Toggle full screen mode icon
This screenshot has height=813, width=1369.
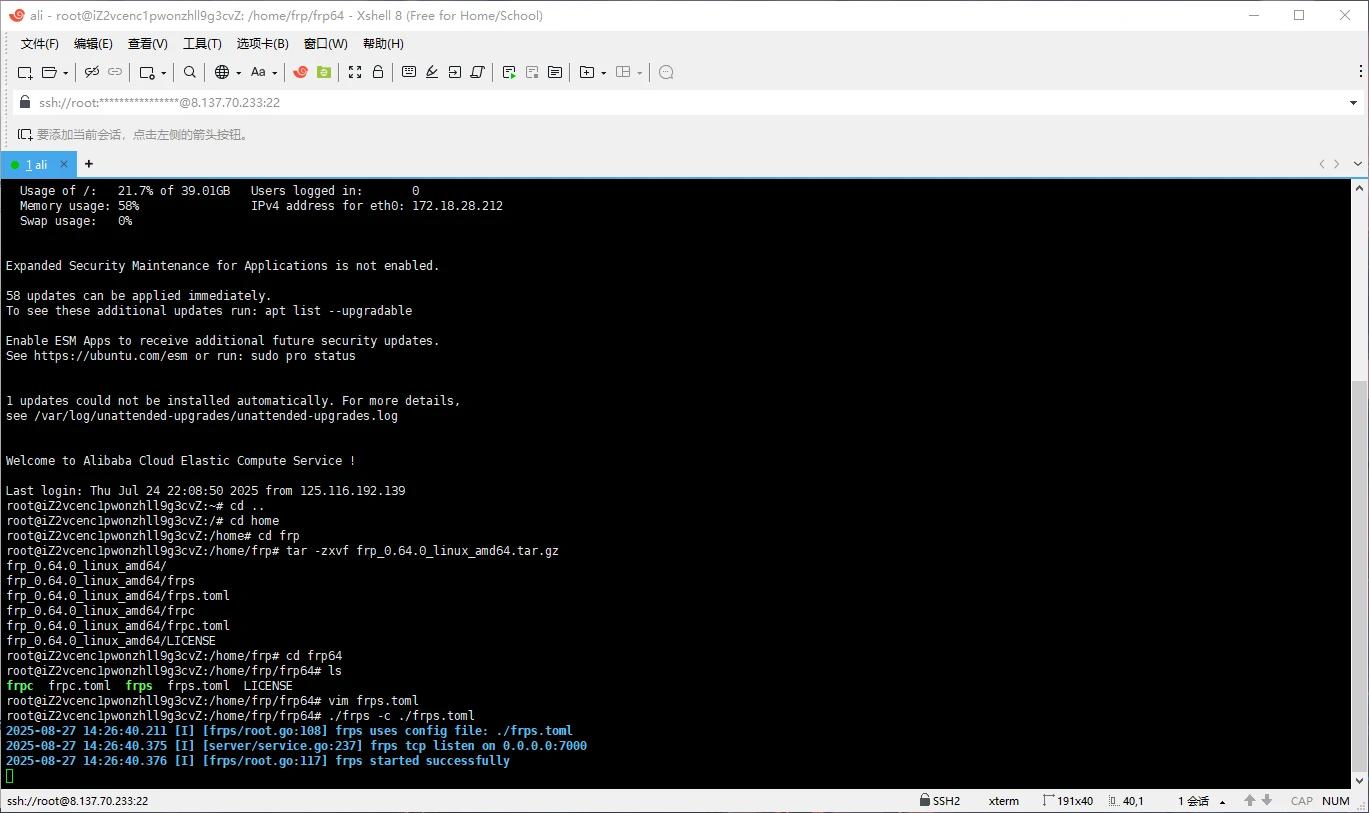[355, 72]
